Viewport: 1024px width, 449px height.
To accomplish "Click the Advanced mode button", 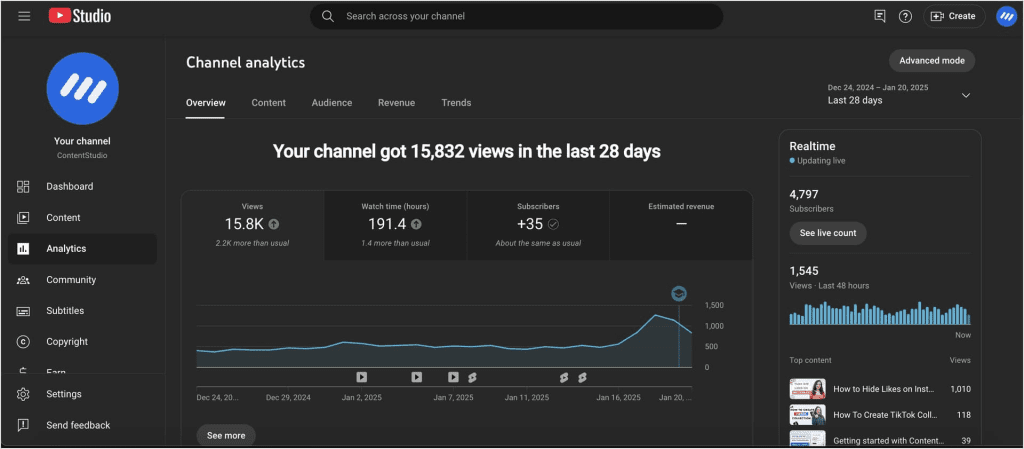I will click(x=931, y=61).
